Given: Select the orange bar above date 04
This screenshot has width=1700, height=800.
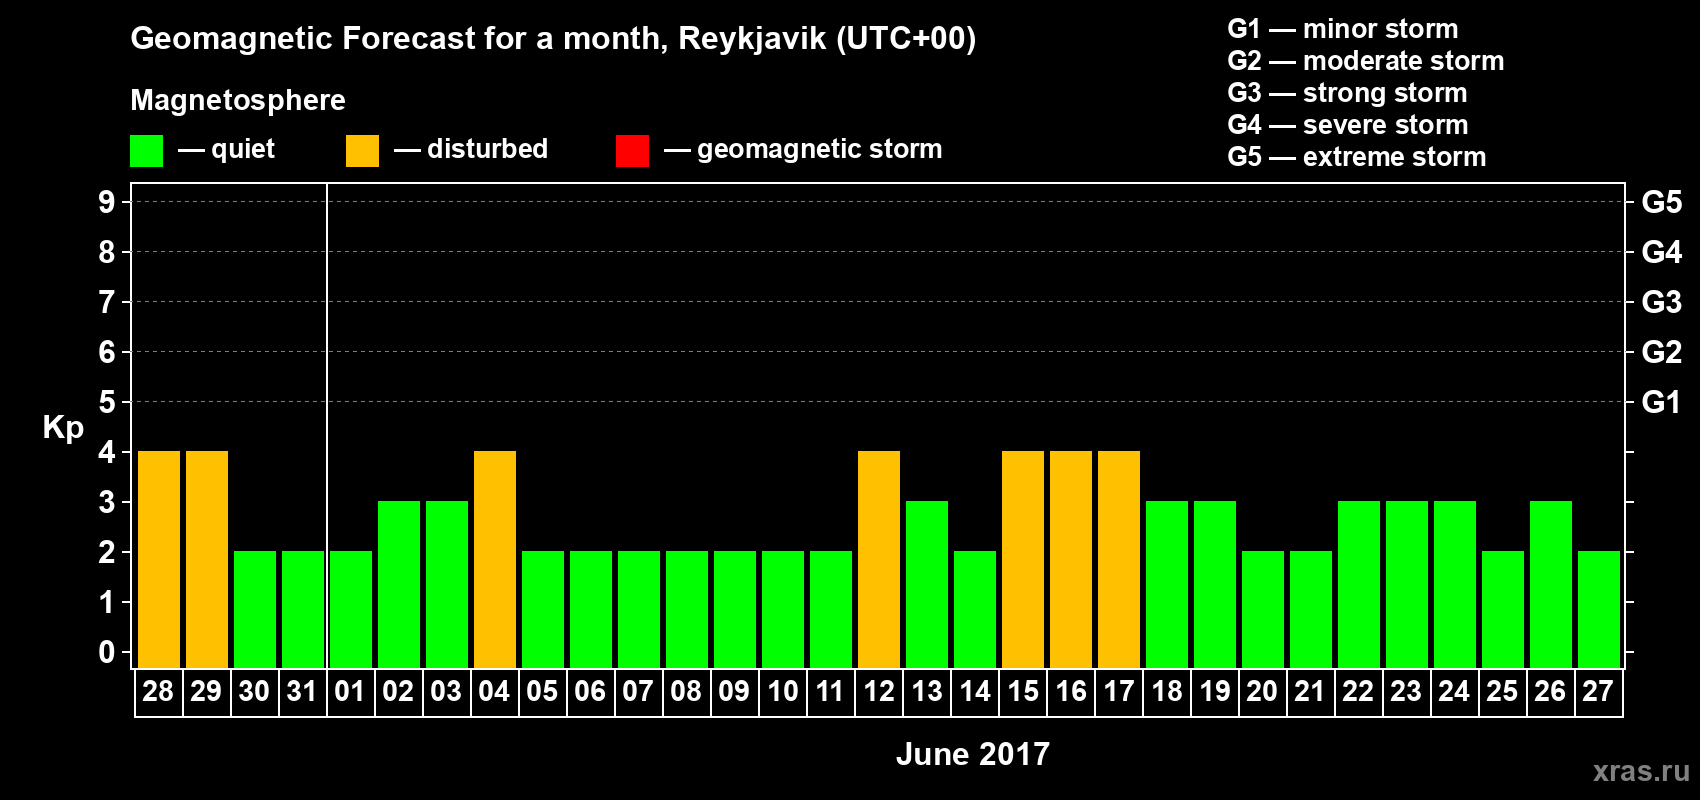Looking at the screenshot, I should pyautogui.click(x=495, y=559).
